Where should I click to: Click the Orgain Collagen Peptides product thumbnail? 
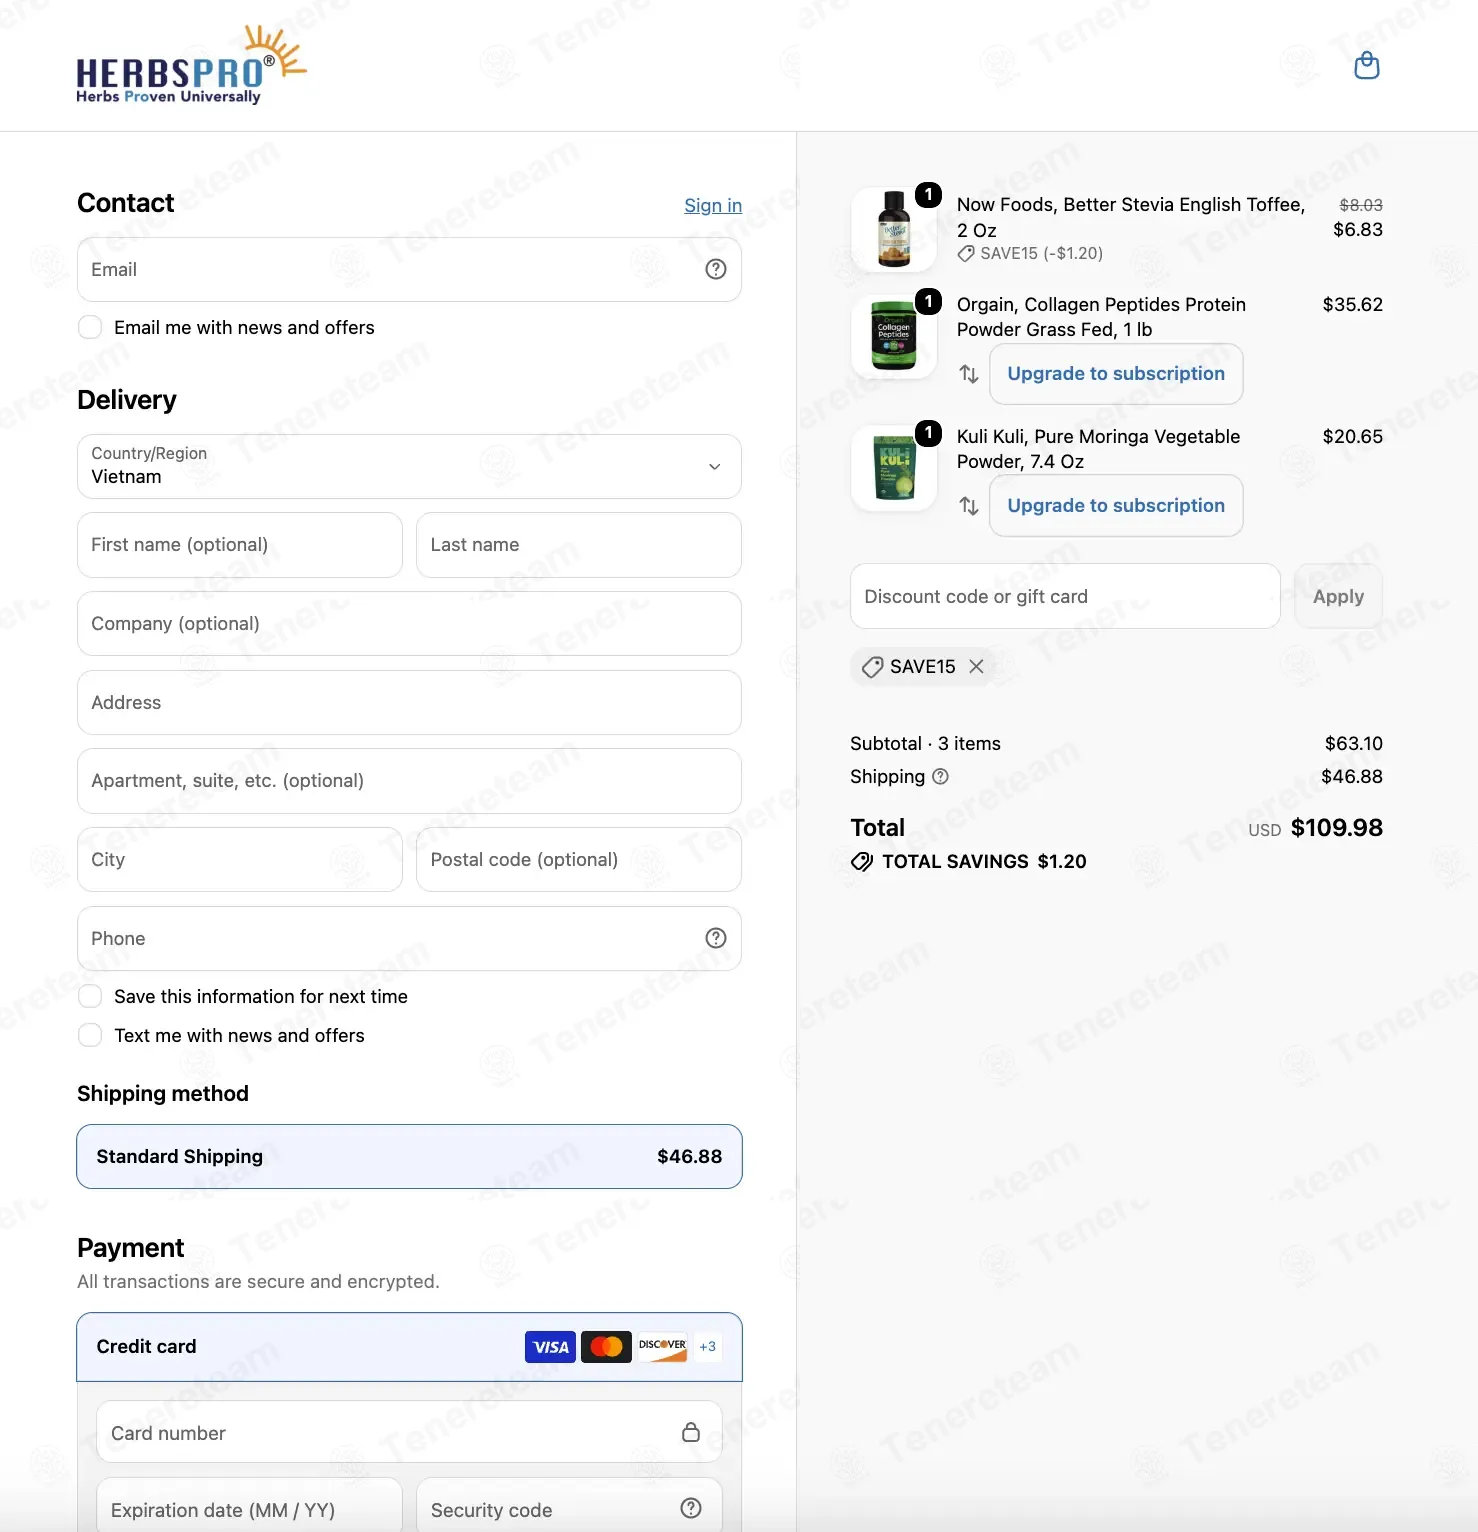[x=894, y=335]
